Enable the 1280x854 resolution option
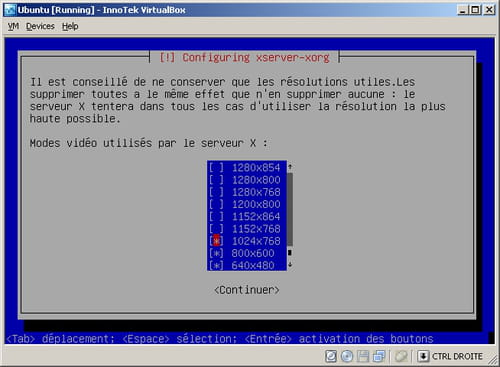 [x=216, y=167]
